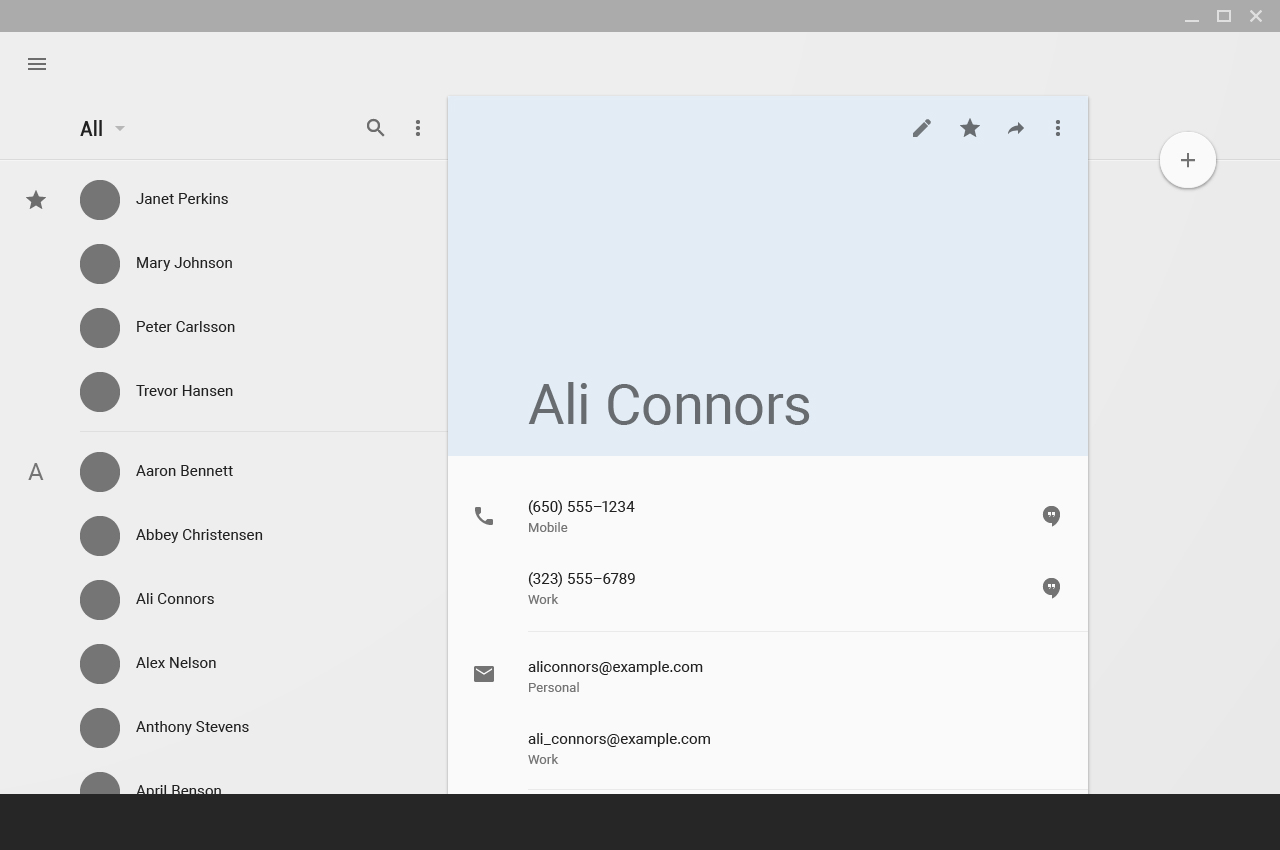The image size is (1280, 850).
Task: Message the mobile number via Hangouts icon
Action: pos(1051,516)
